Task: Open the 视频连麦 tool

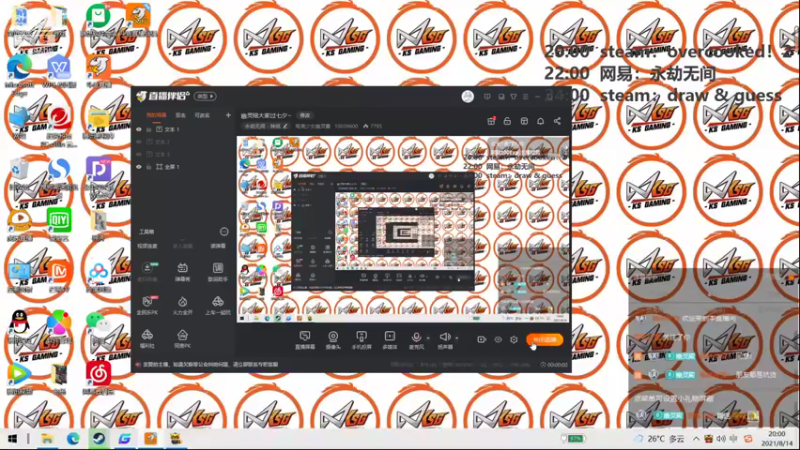Action: [147, 246]
